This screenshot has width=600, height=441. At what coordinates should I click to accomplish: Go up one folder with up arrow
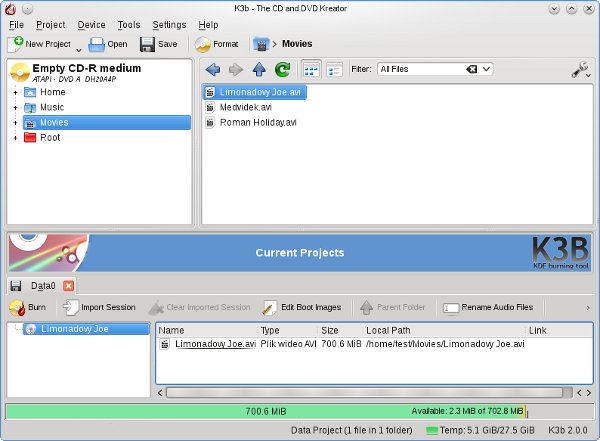click(259, 70)
